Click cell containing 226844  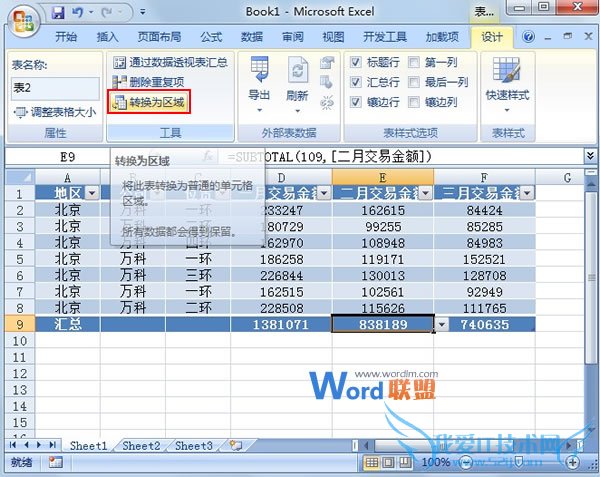click(281, 275)
